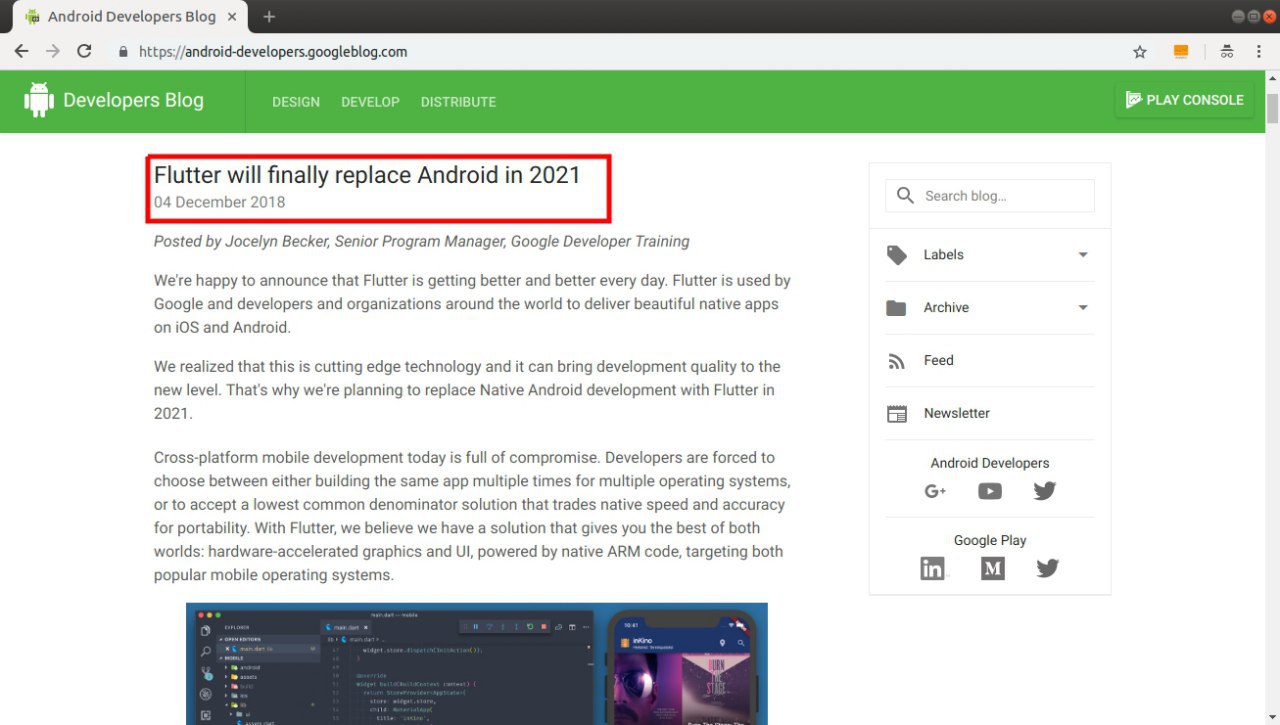This screenshot has width=1280, height=725.
Task: Click the date 04 December 2018
Action: click(220, 202)
